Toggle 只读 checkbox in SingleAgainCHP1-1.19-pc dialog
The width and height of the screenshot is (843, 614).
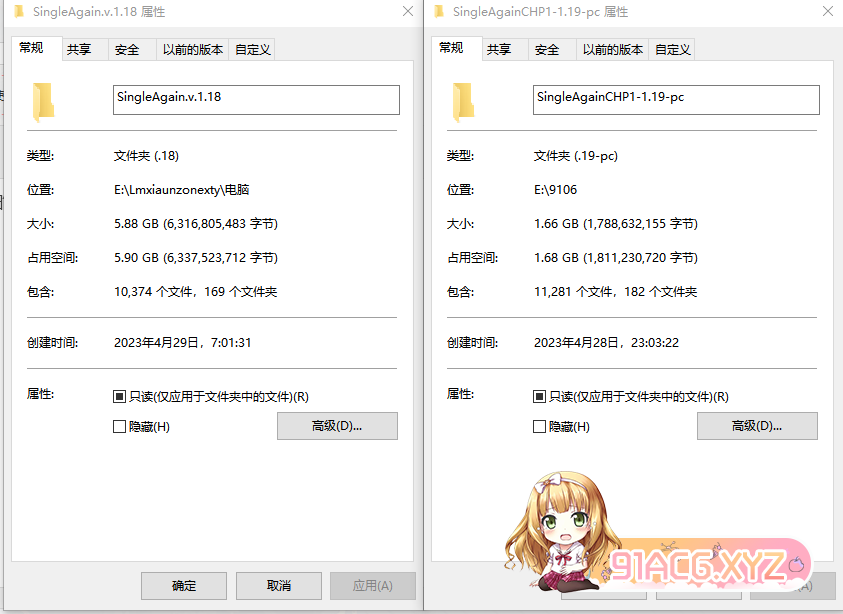(x=540, y=397)
